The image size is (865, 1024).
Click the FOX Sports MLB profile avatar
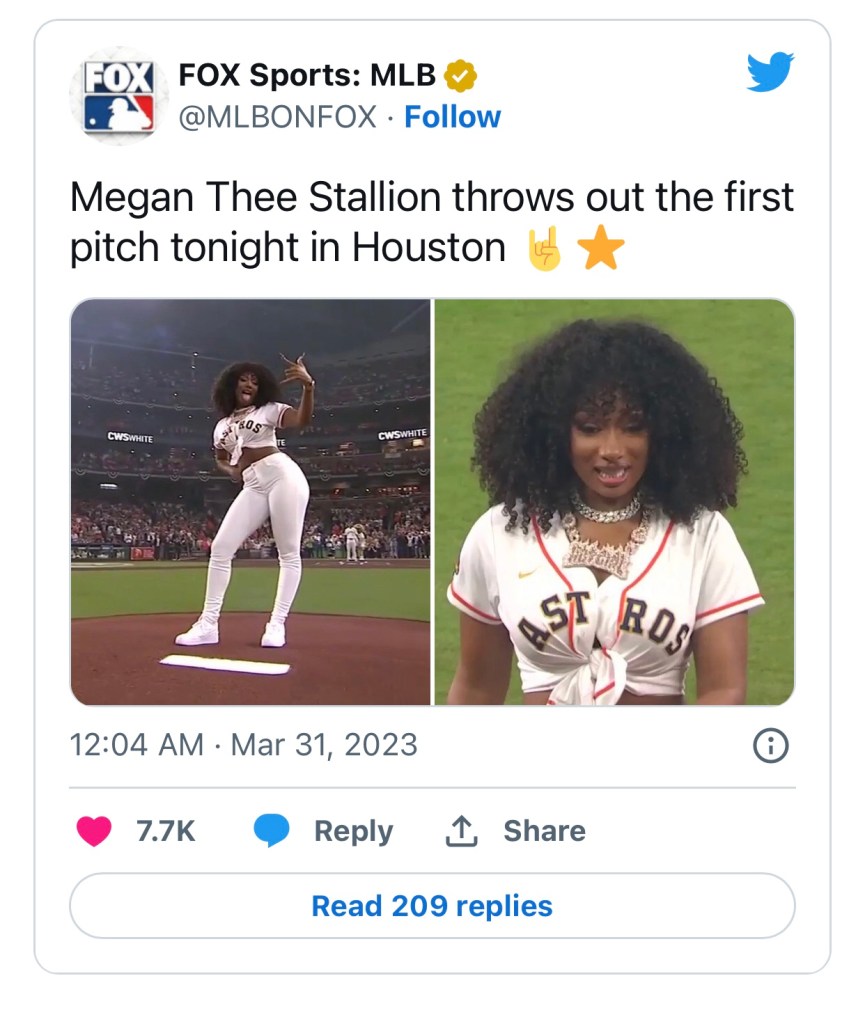click(119, 97)
